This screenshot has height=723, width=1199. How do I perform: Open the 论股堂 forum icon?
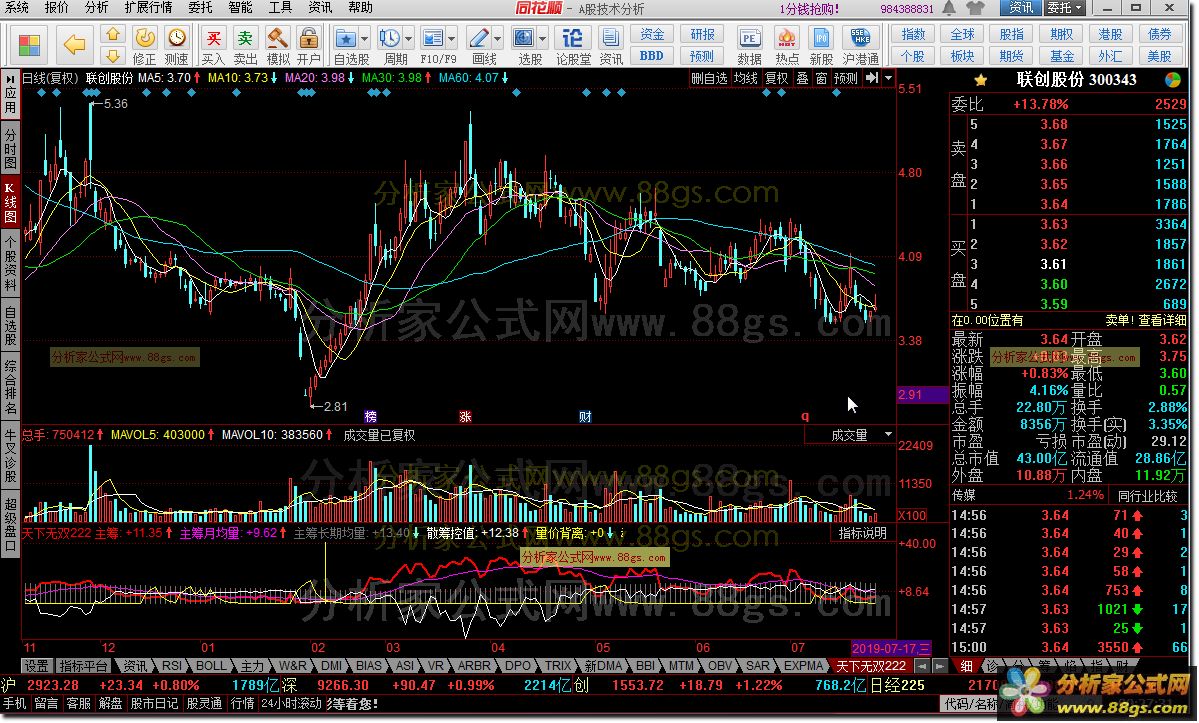coord(573,37)
